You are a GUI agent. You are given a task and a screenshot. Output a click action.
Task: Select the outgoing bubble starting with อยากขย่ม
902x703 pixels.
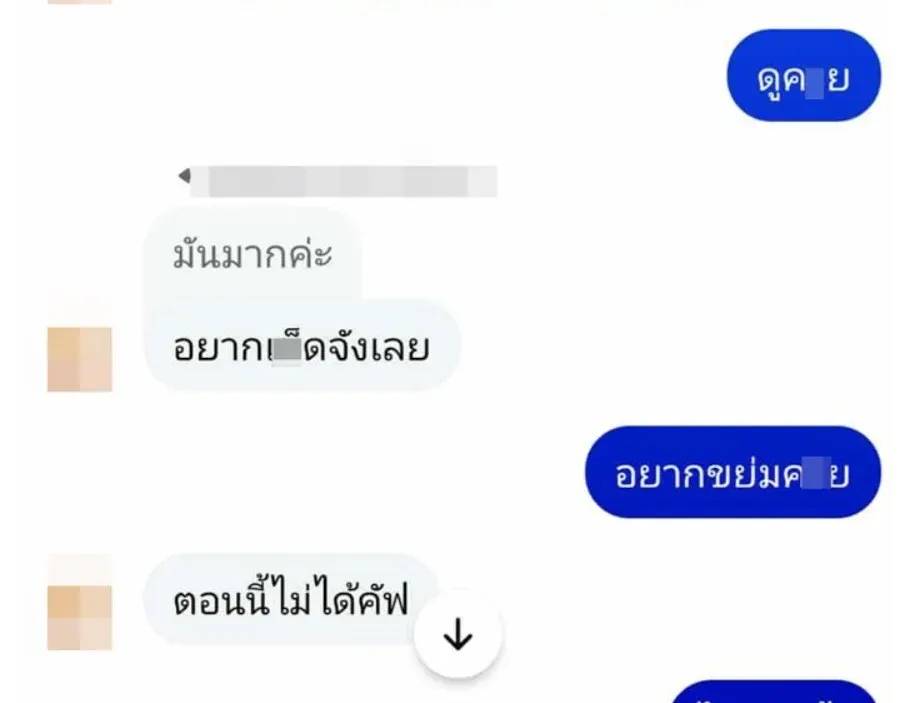pyautogui.click(x=732, y=472)
